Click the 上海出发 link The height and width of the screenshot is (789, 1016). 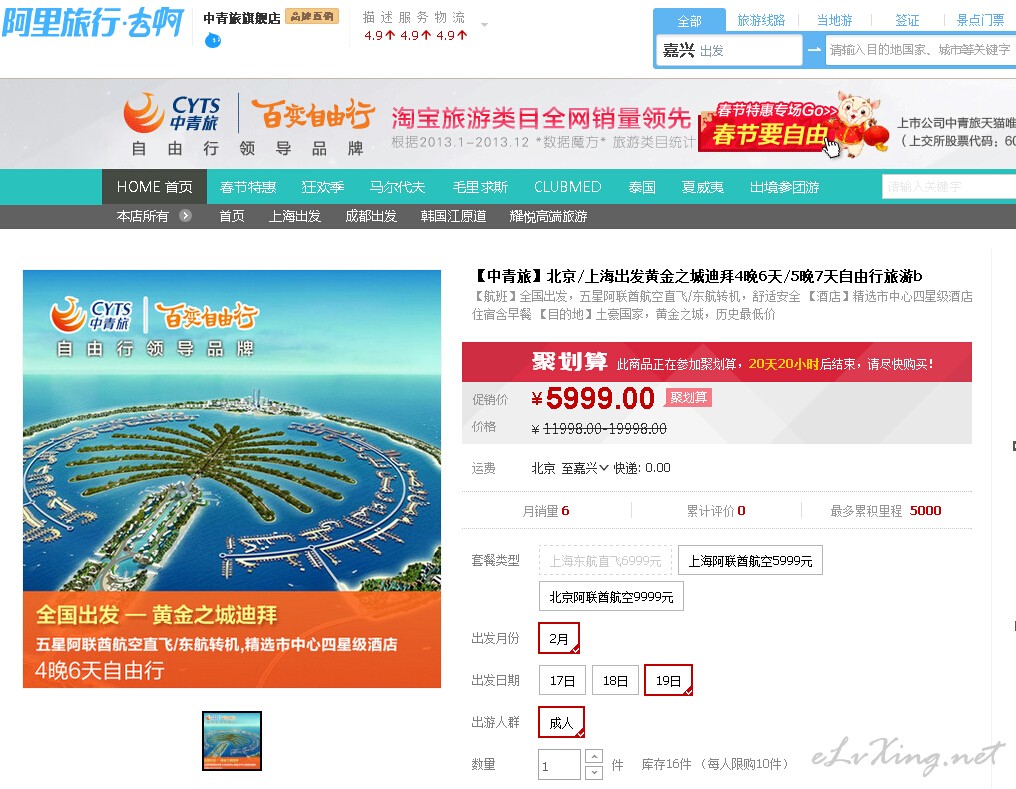click(x=295, y=216)
